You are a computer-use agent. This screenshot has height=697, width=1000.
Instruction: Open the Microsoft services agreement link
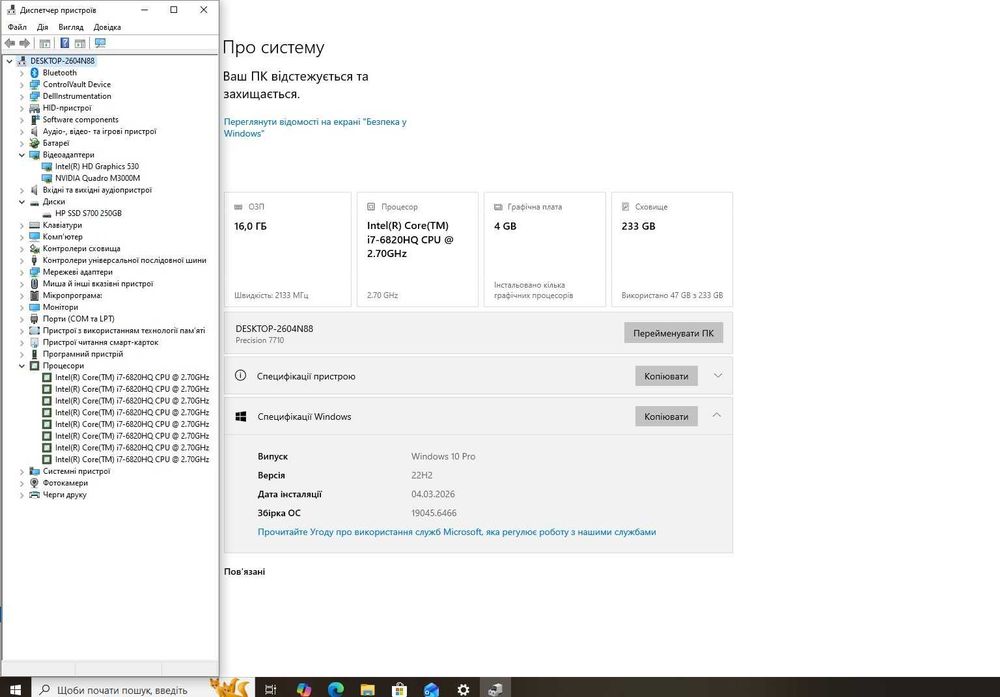457,532
